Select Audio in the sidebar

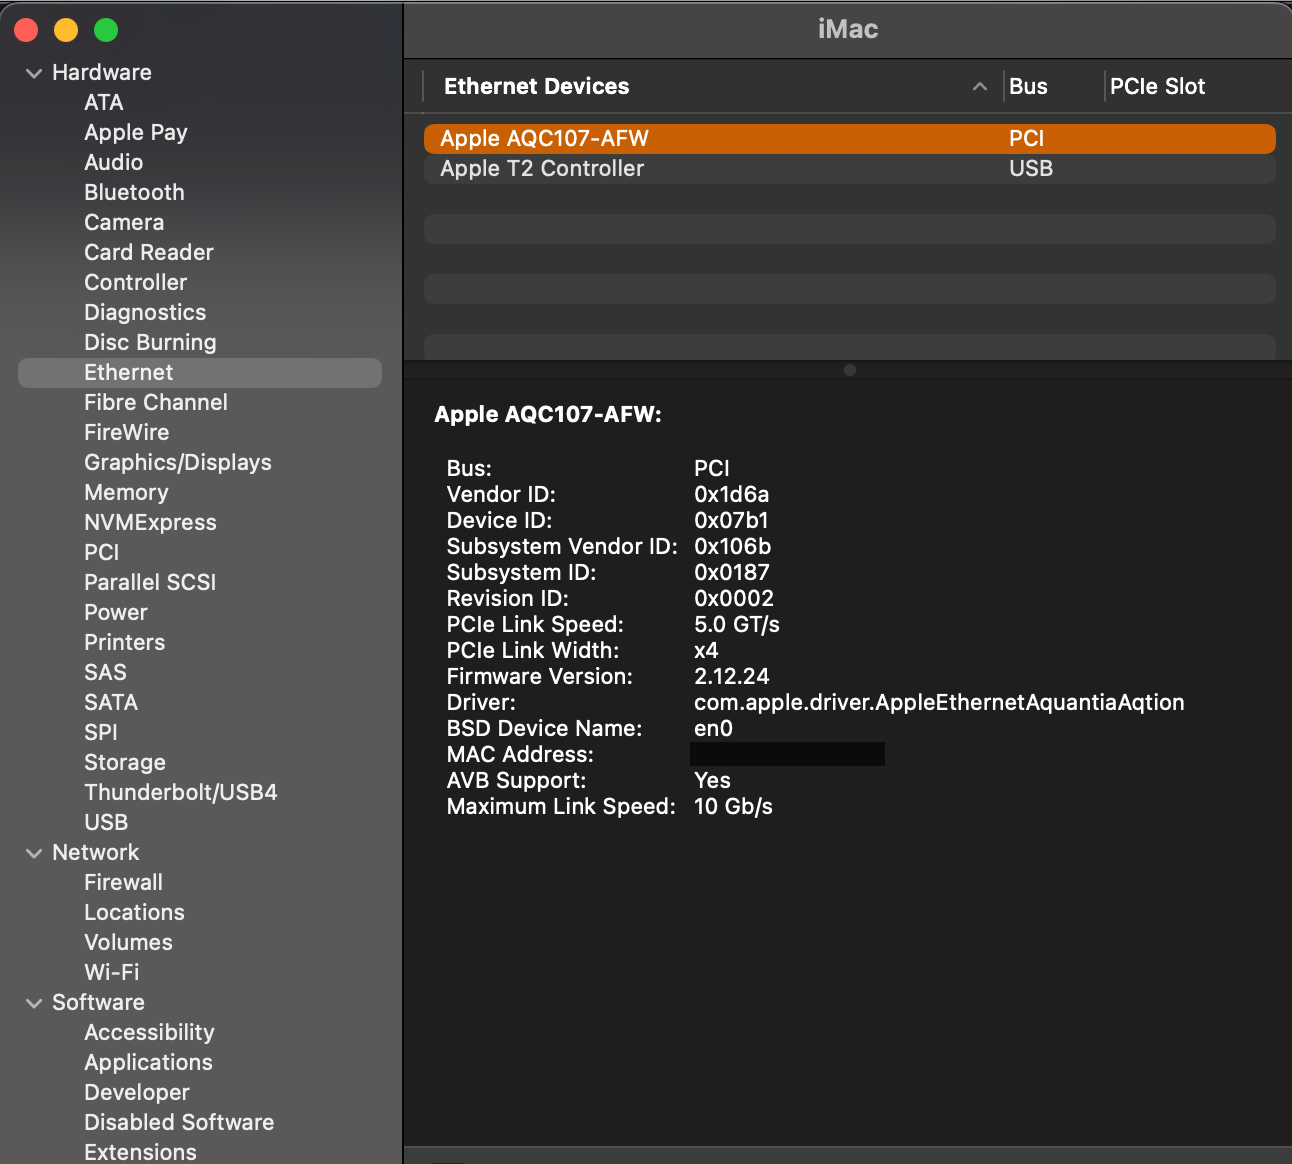(x=114, y=163)
